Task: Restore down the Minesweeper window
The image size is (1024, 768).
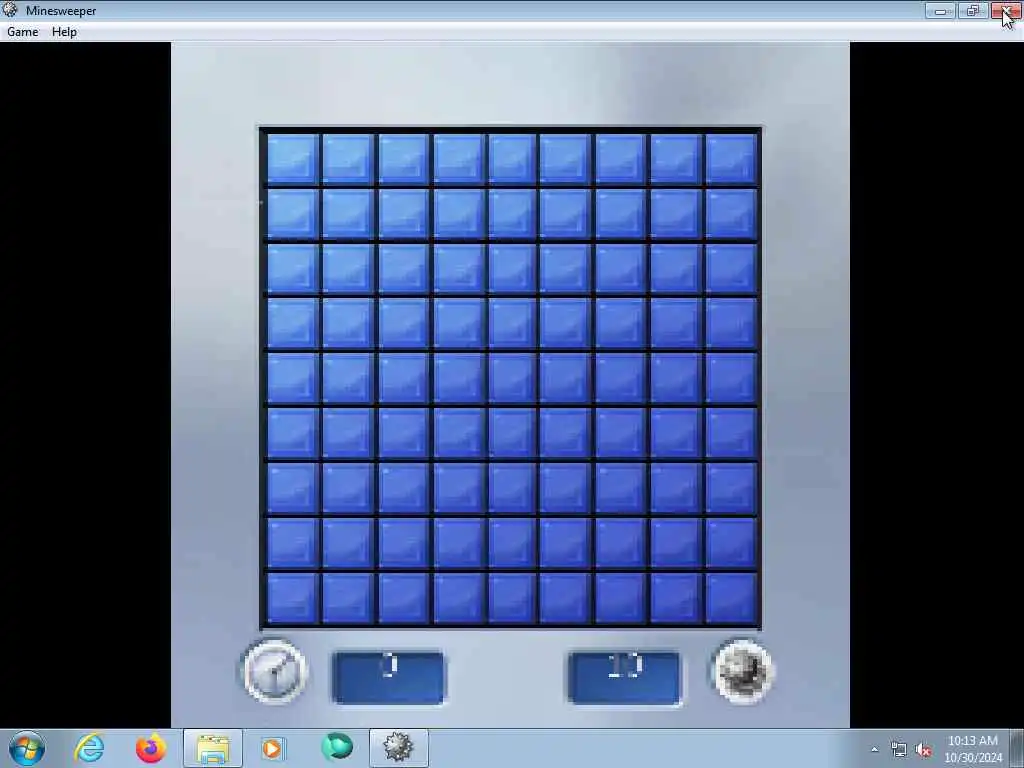Action: tap(973, 10)
